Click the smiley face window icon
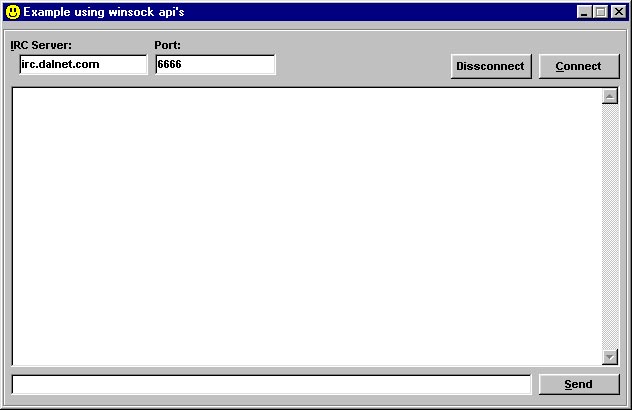Screen dimensions: 632x410 pos(13,12)
